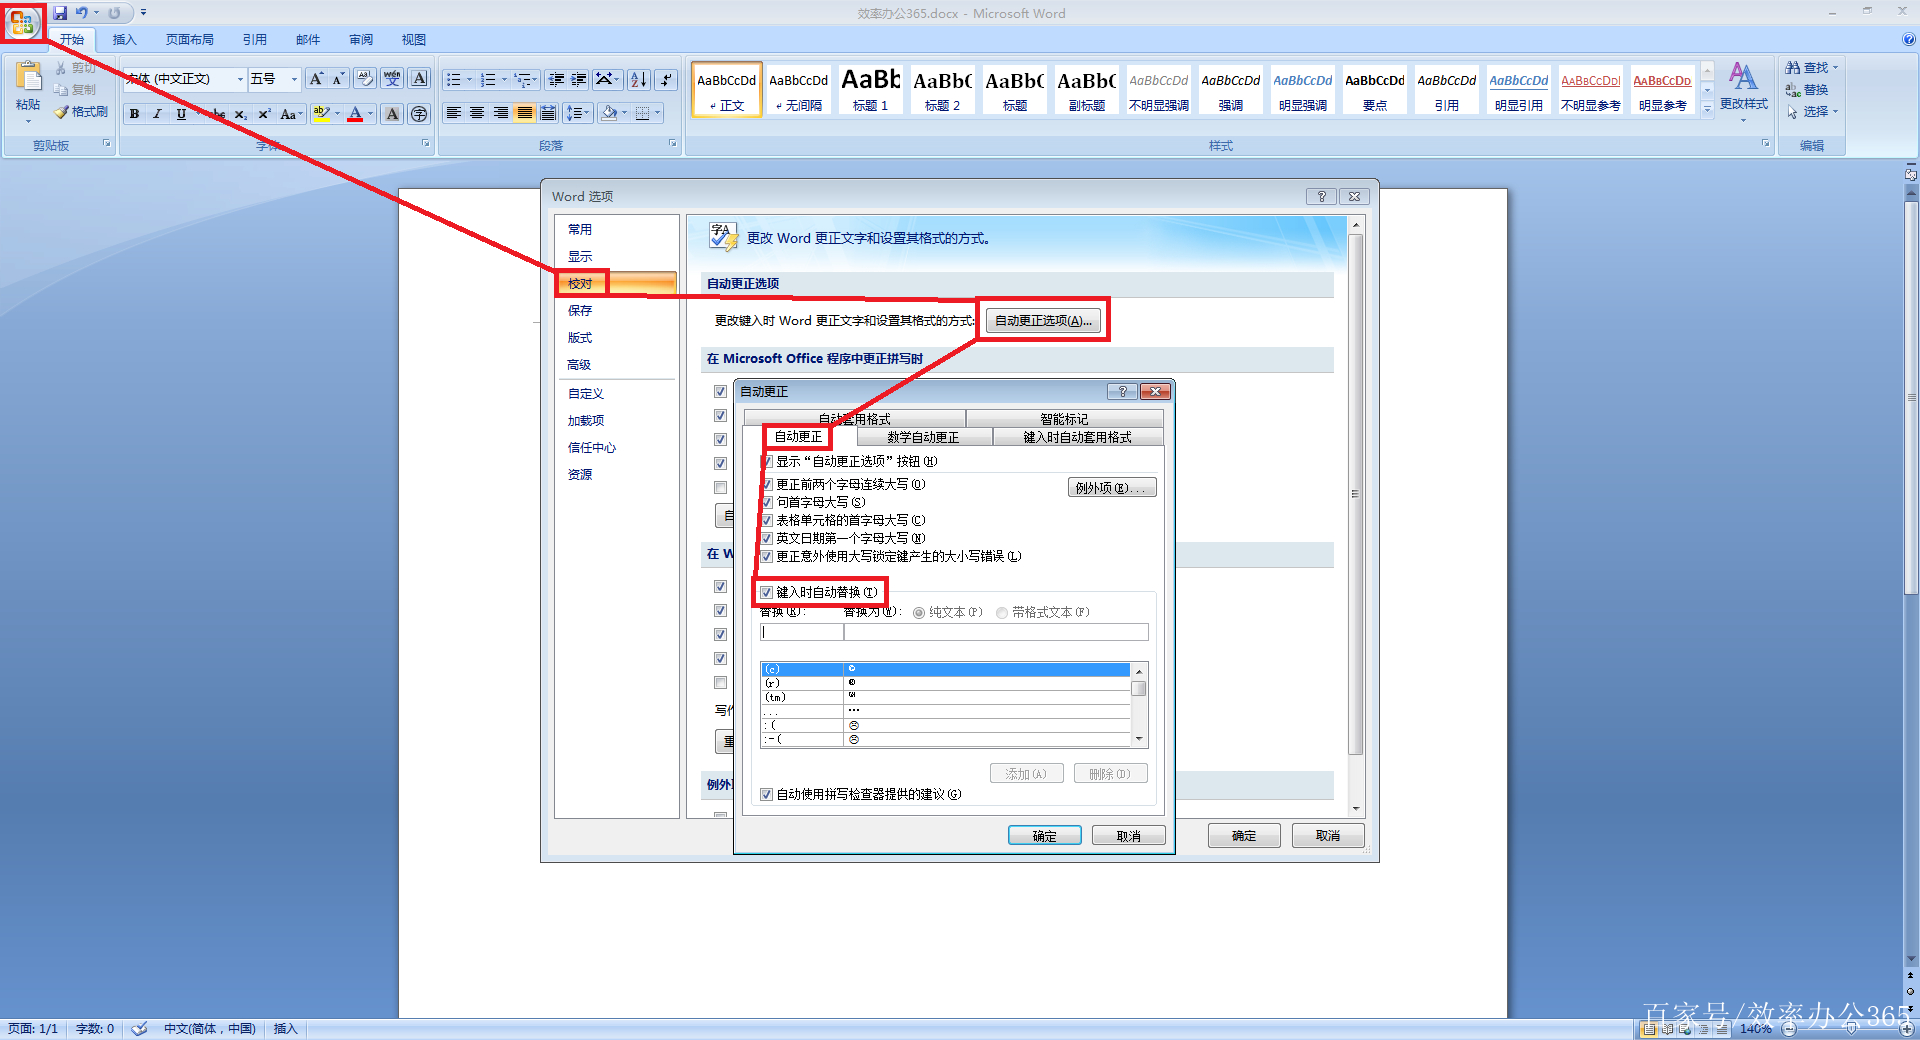Expand numbering list dropdown arrow
Screen dimensions: 1920x1040
504,79
